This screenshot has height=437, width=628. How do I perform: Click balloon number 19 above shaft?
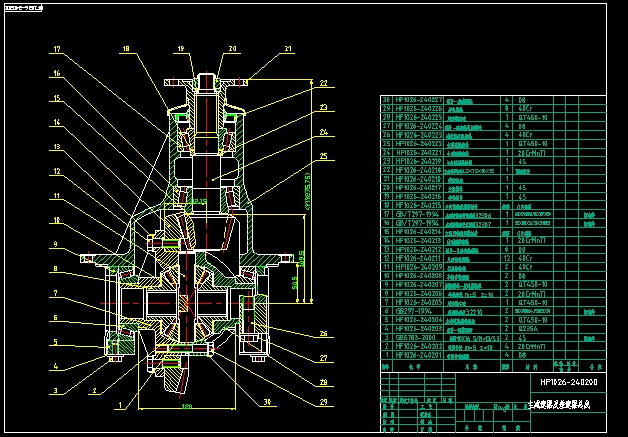click(x=180, y=48)
